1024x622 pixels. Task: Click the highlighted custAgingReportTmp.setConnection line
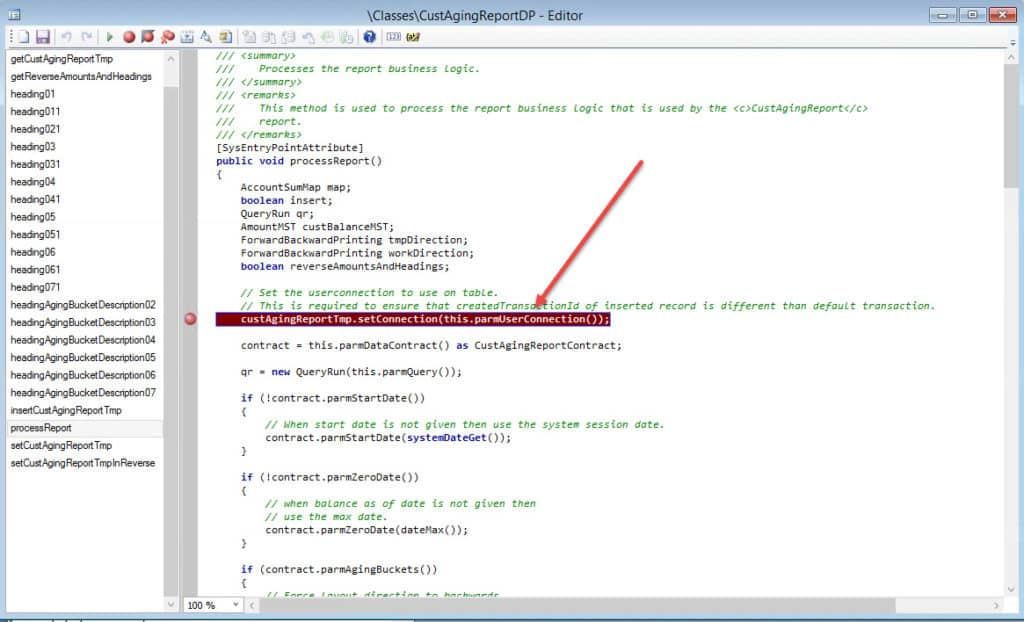click(413, 319)
